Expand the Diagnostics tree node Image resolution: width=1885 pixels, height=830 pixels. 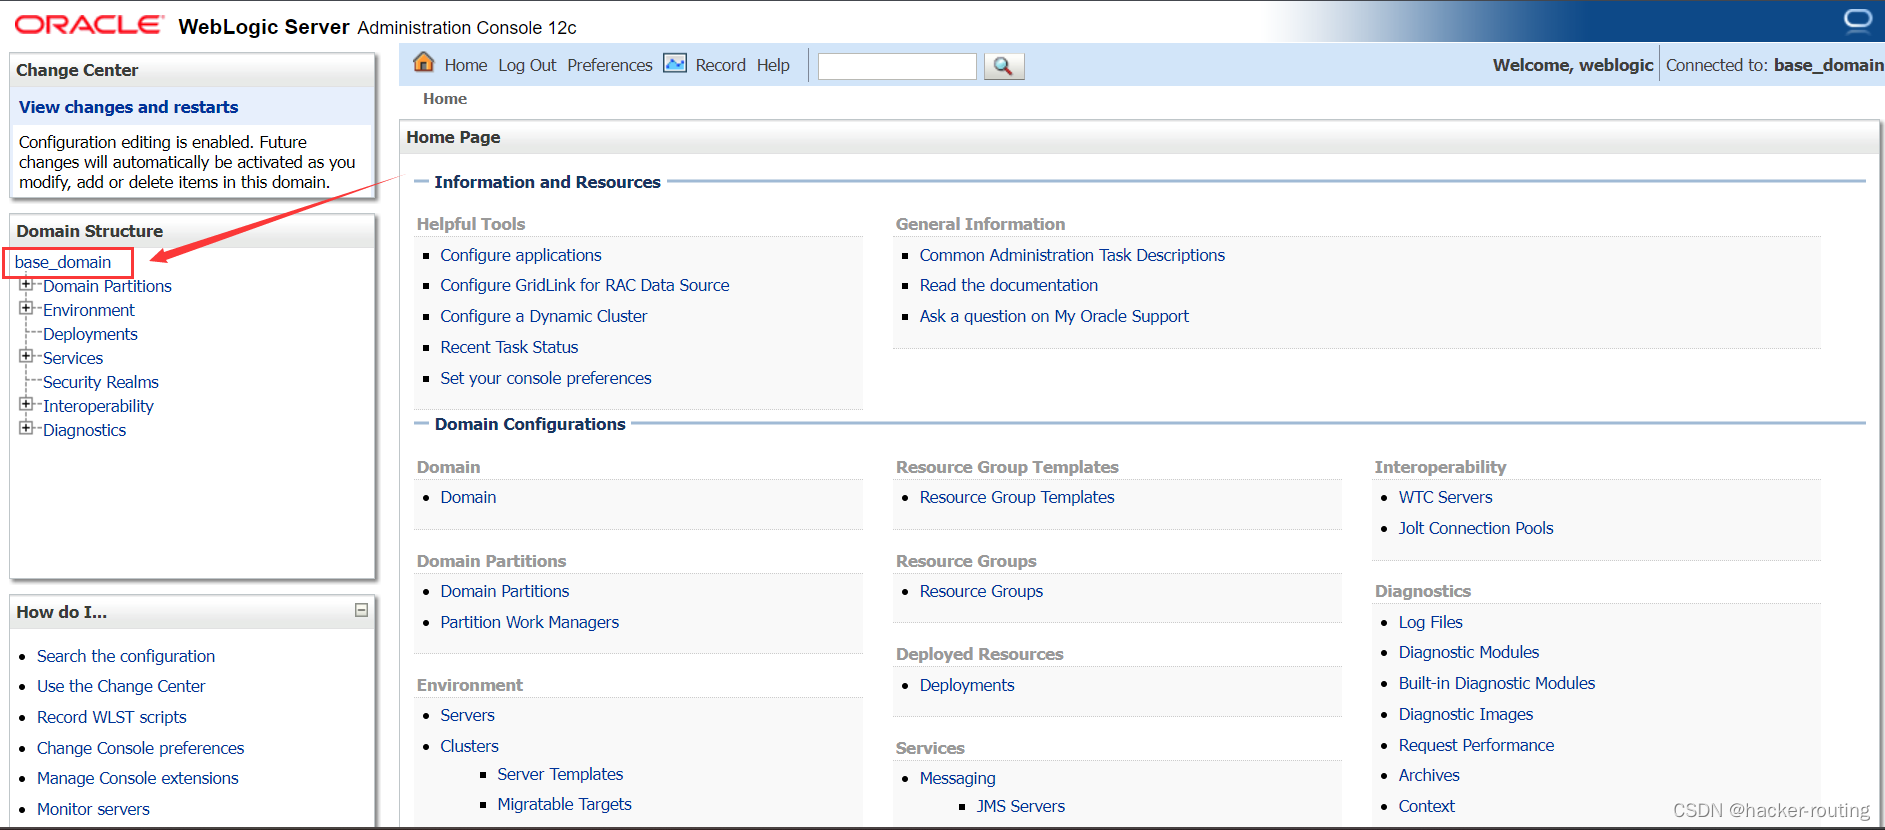point(26,429)
